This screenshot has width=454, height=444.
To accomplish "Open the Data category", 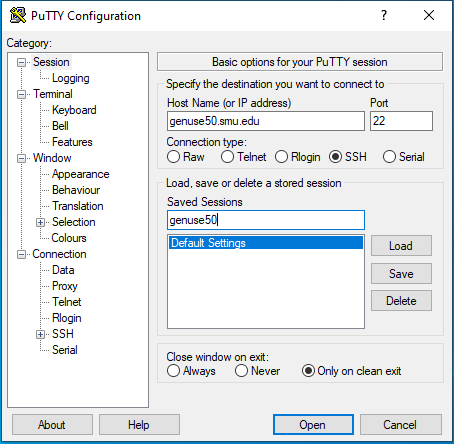I will (x=63, y=270).
